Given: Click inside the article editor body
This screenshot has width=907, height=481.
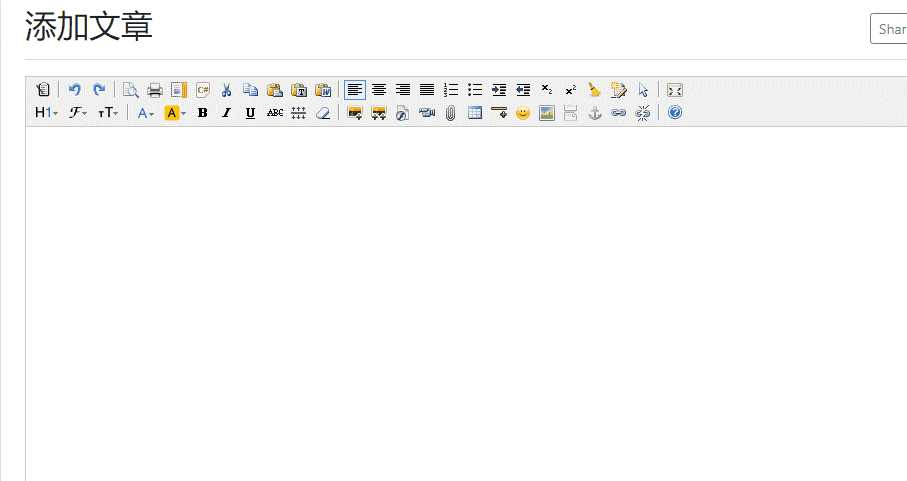Looking at the screenshot, I should [x=466, y=304].
